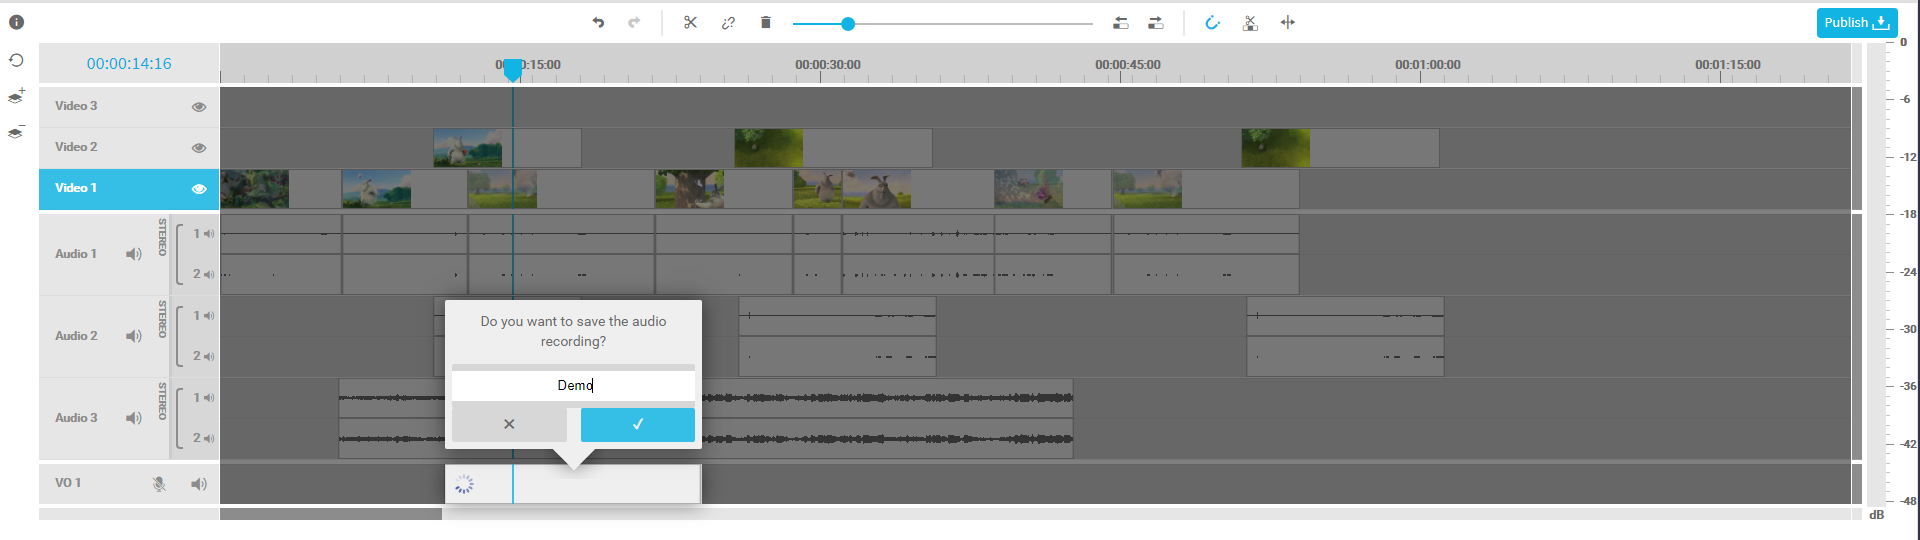Click the remove track layer icon
Screen dimensions: 1920x540
click(16, 132)
